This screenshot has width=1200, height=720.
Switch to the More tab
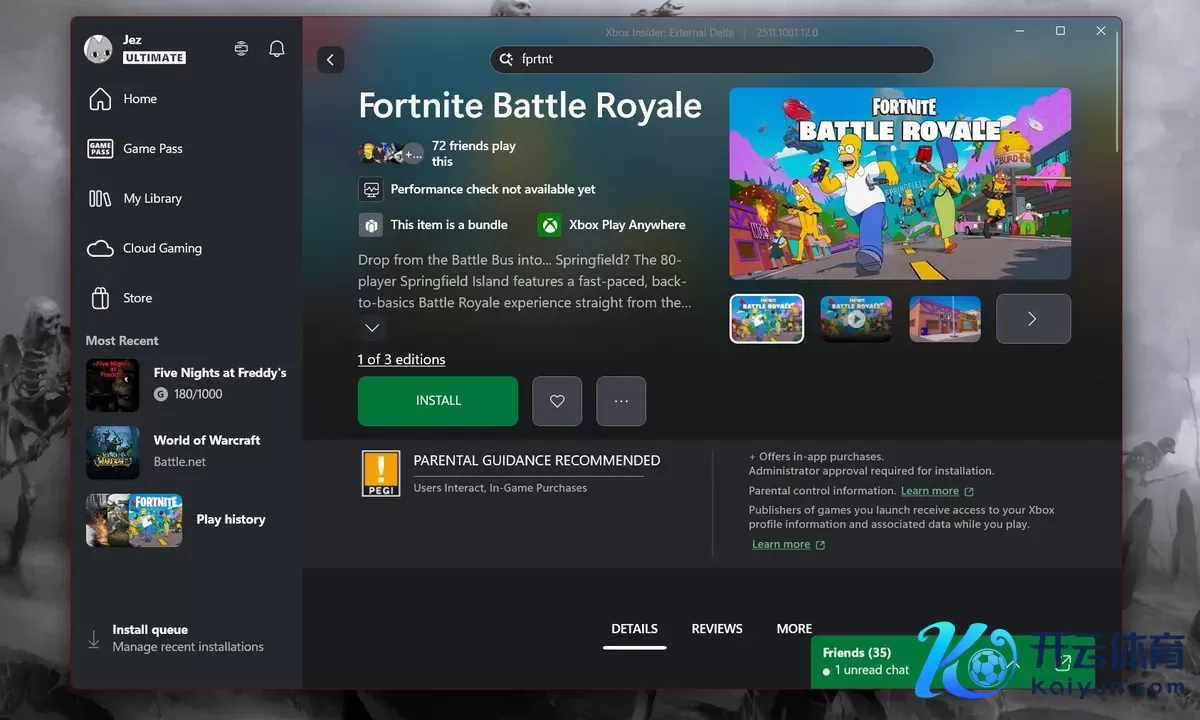coord(794,629)
